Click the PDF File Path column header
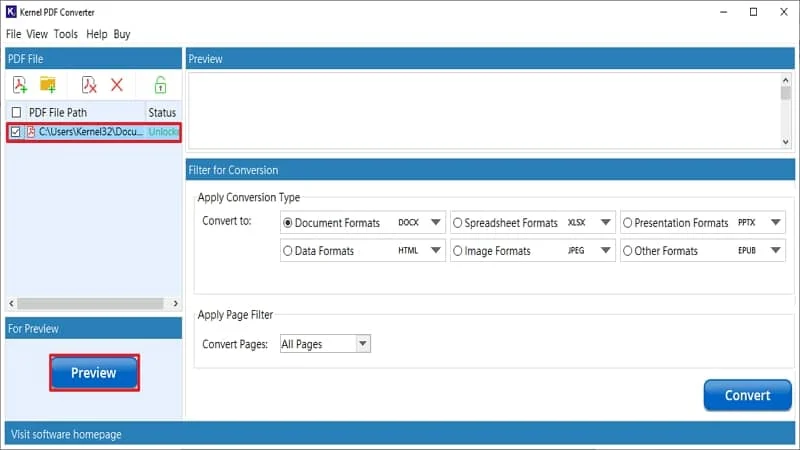This screenshot has height=450, width=800. point(58,112)
